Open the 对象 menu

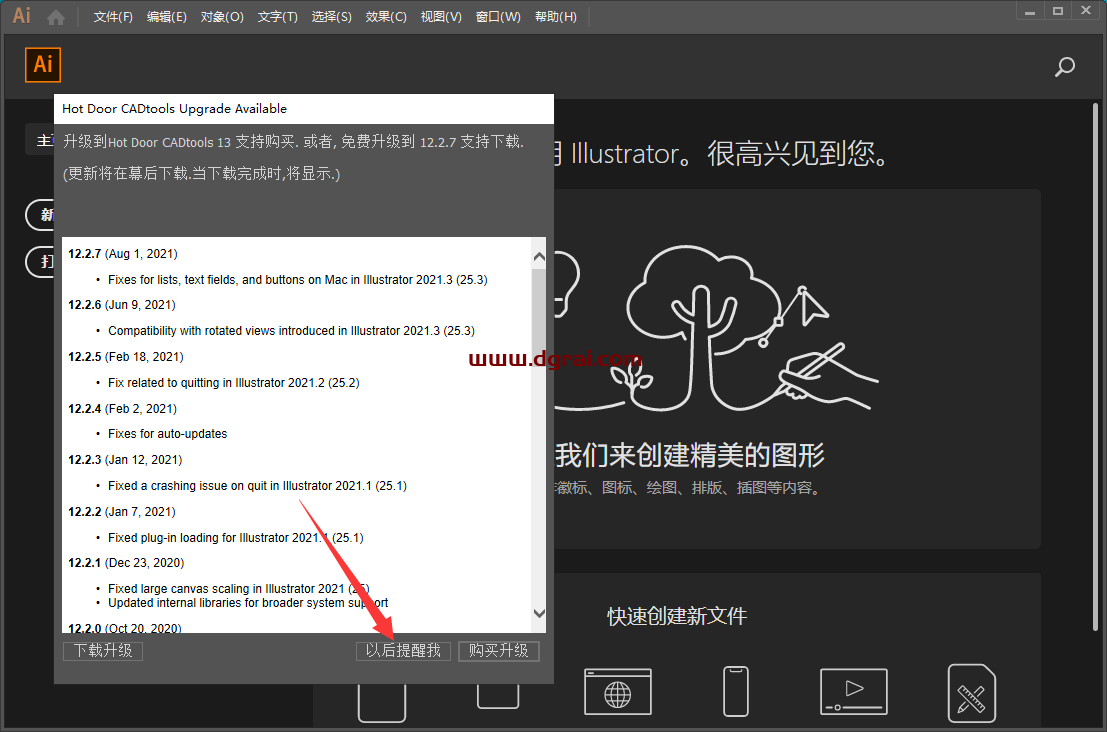coord(221,16)
